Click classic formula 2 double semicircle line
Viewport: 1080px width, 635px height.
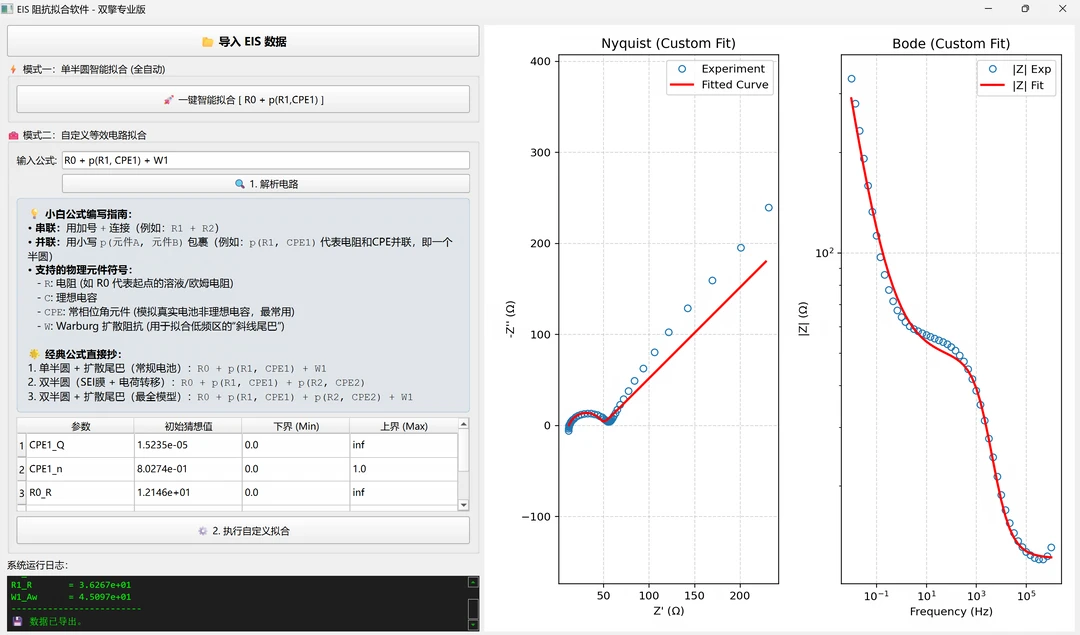196,382
